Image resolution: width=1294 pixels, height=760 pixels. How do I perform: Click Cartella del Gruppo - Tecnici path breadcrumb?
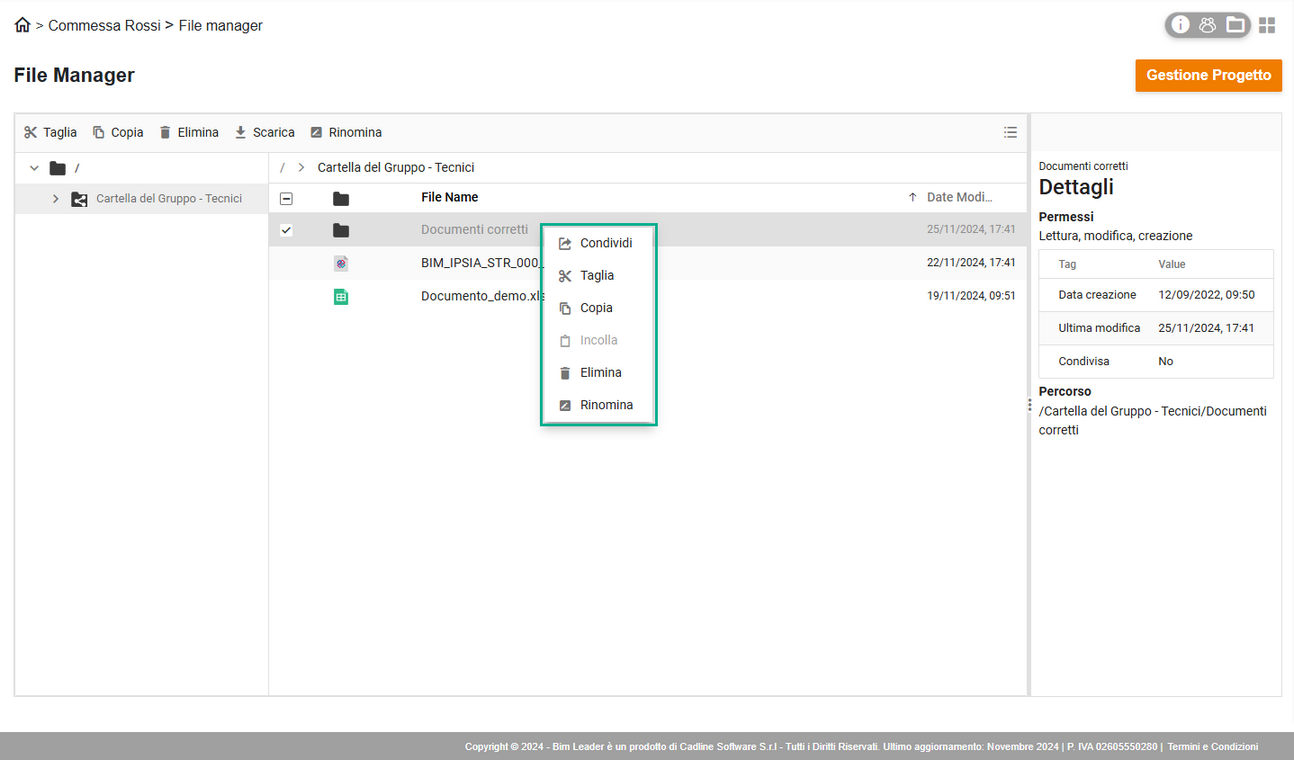[396, 167]
